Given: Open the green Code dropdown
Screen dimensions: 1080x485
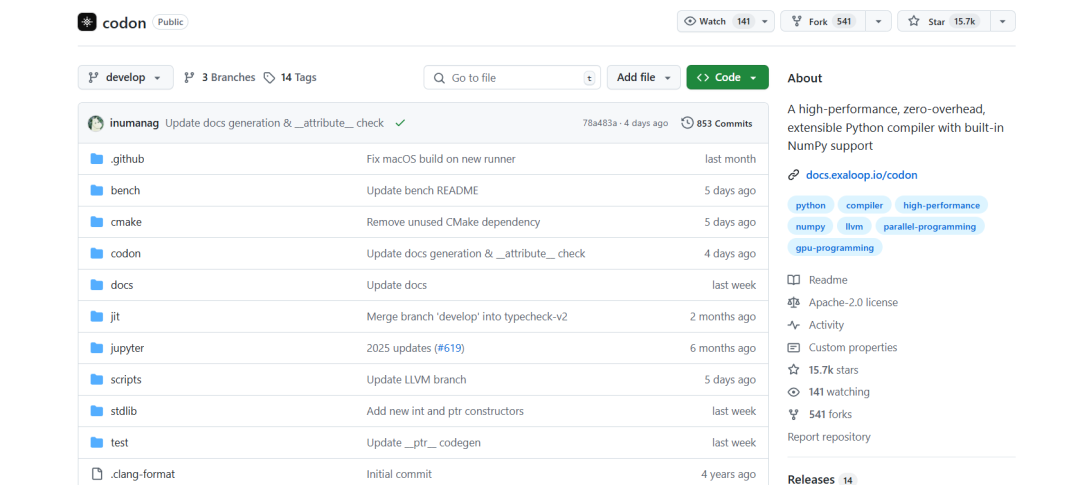Looking at the screenshot, I should 727,78.
